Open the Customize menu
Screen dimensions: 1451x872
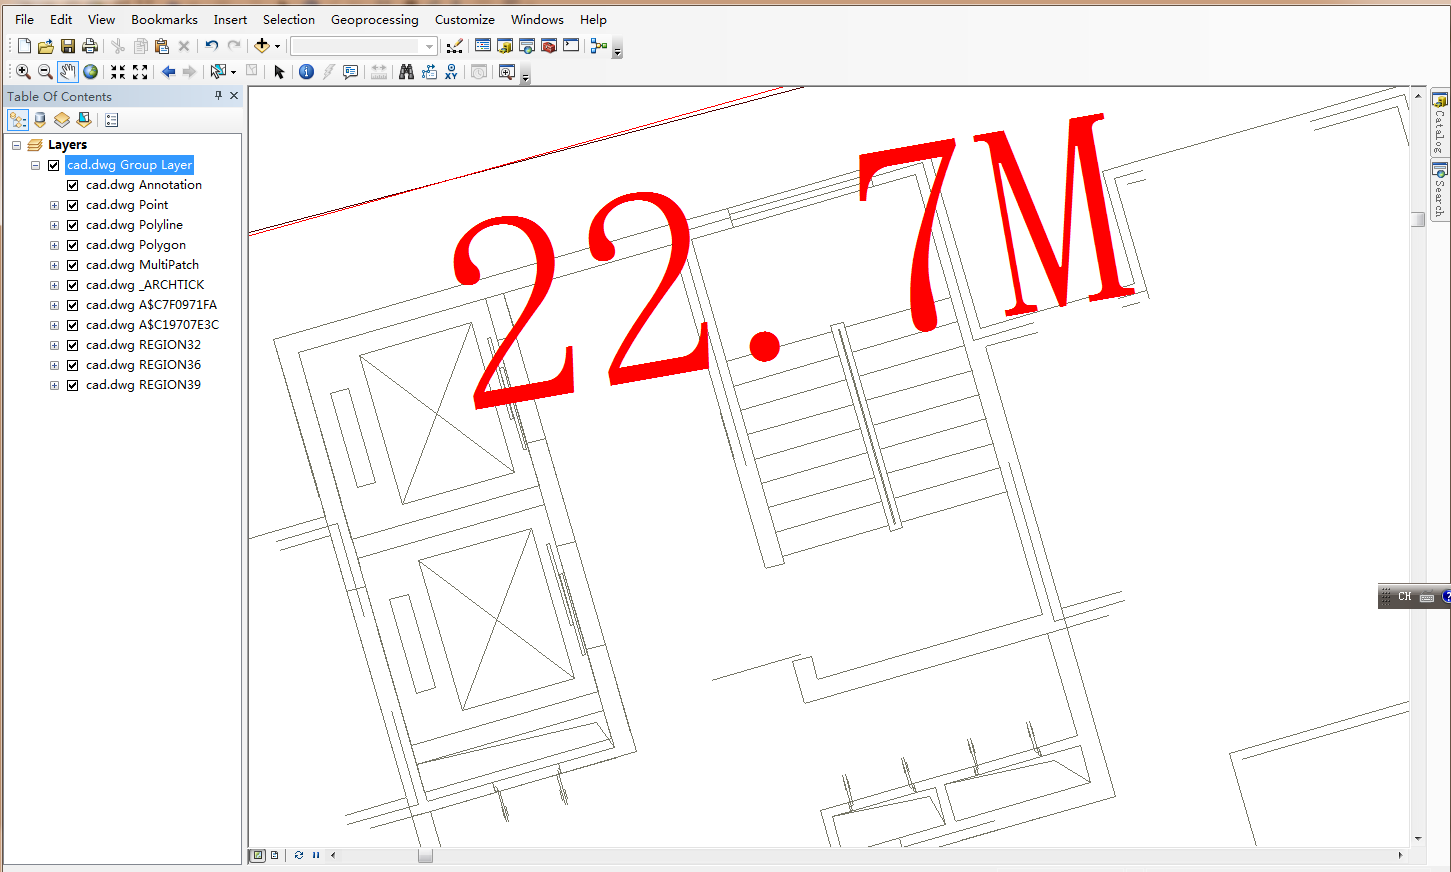(465, 19)
